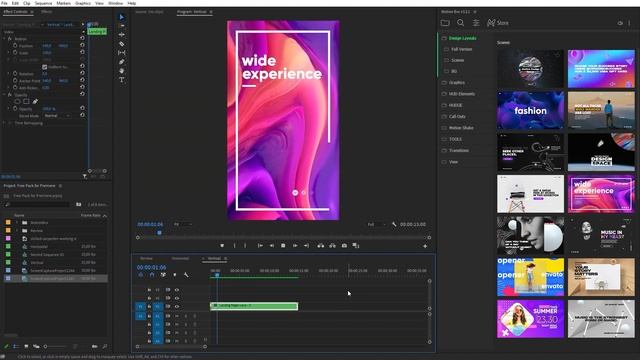This screenshot has height=360, width=640.
Task: Open Motion Bro Store button
Action: coord(498,23)
